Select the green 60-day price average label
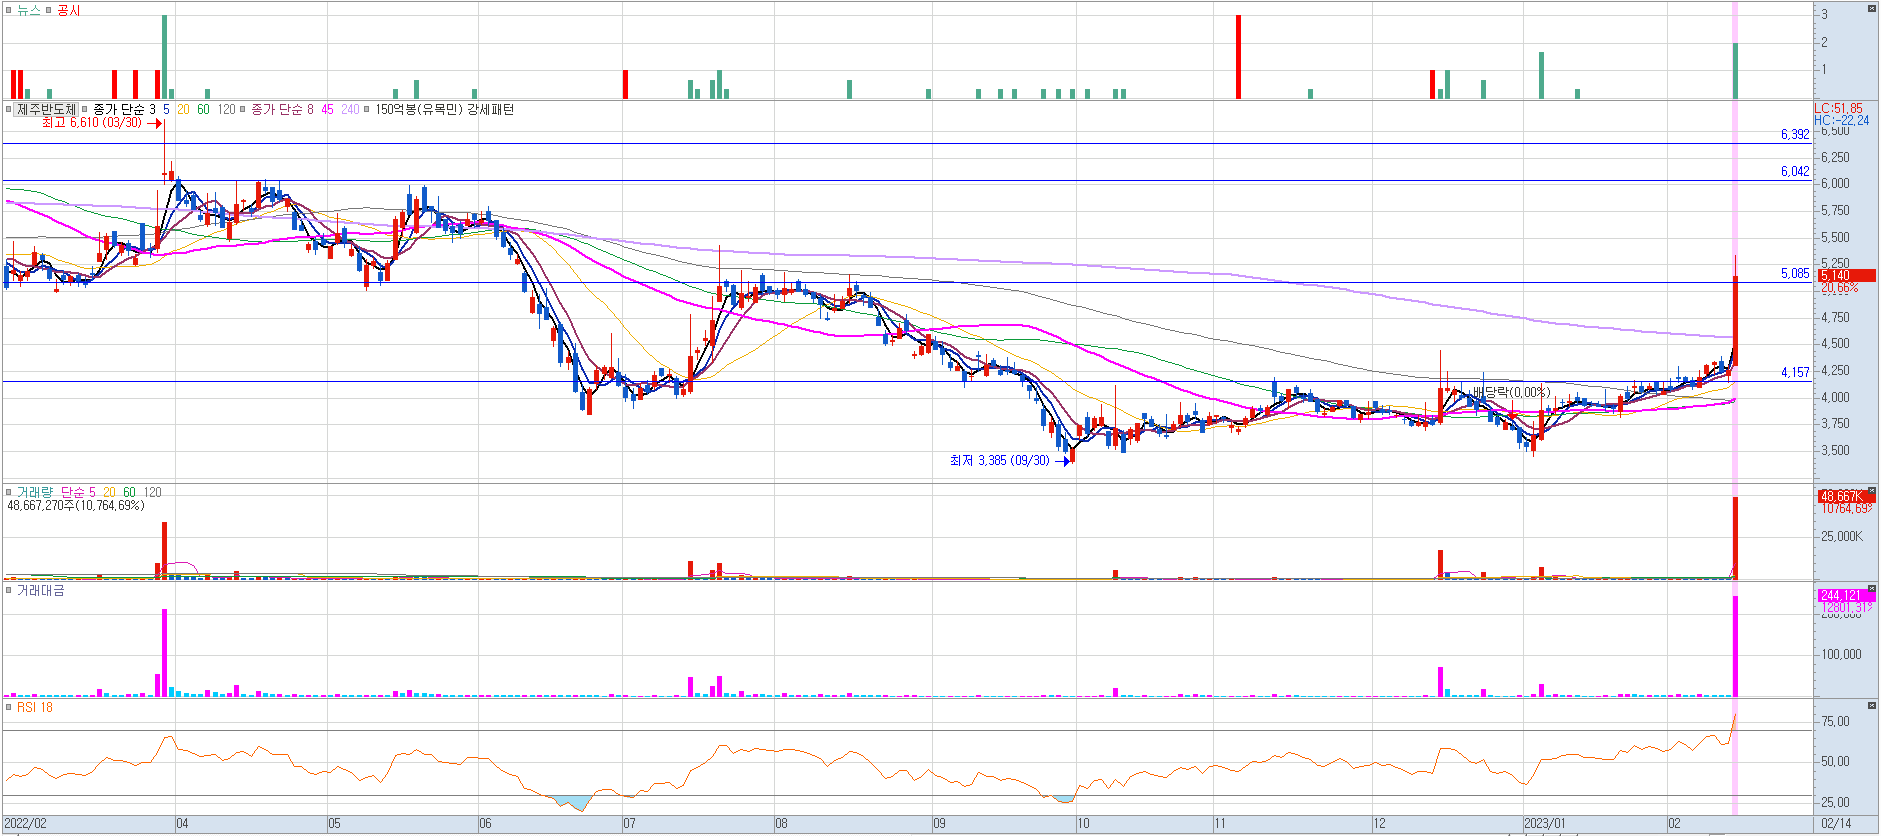This screenshot has height=836, width=1881. (x=203, y=109)
